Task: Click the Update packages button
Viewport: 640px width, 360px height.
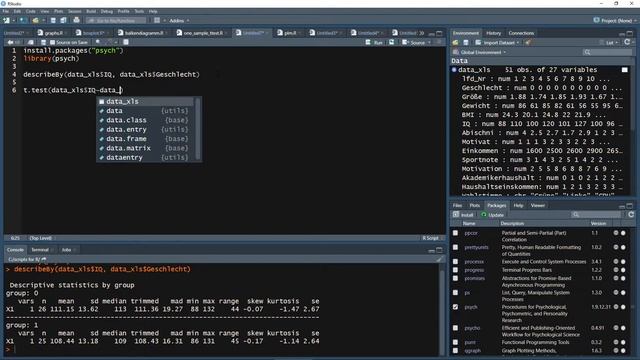Action: click(493, 215)
